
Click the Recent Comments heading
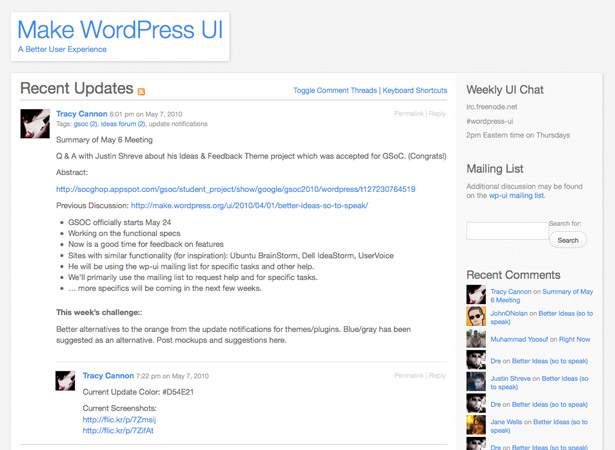513,275
